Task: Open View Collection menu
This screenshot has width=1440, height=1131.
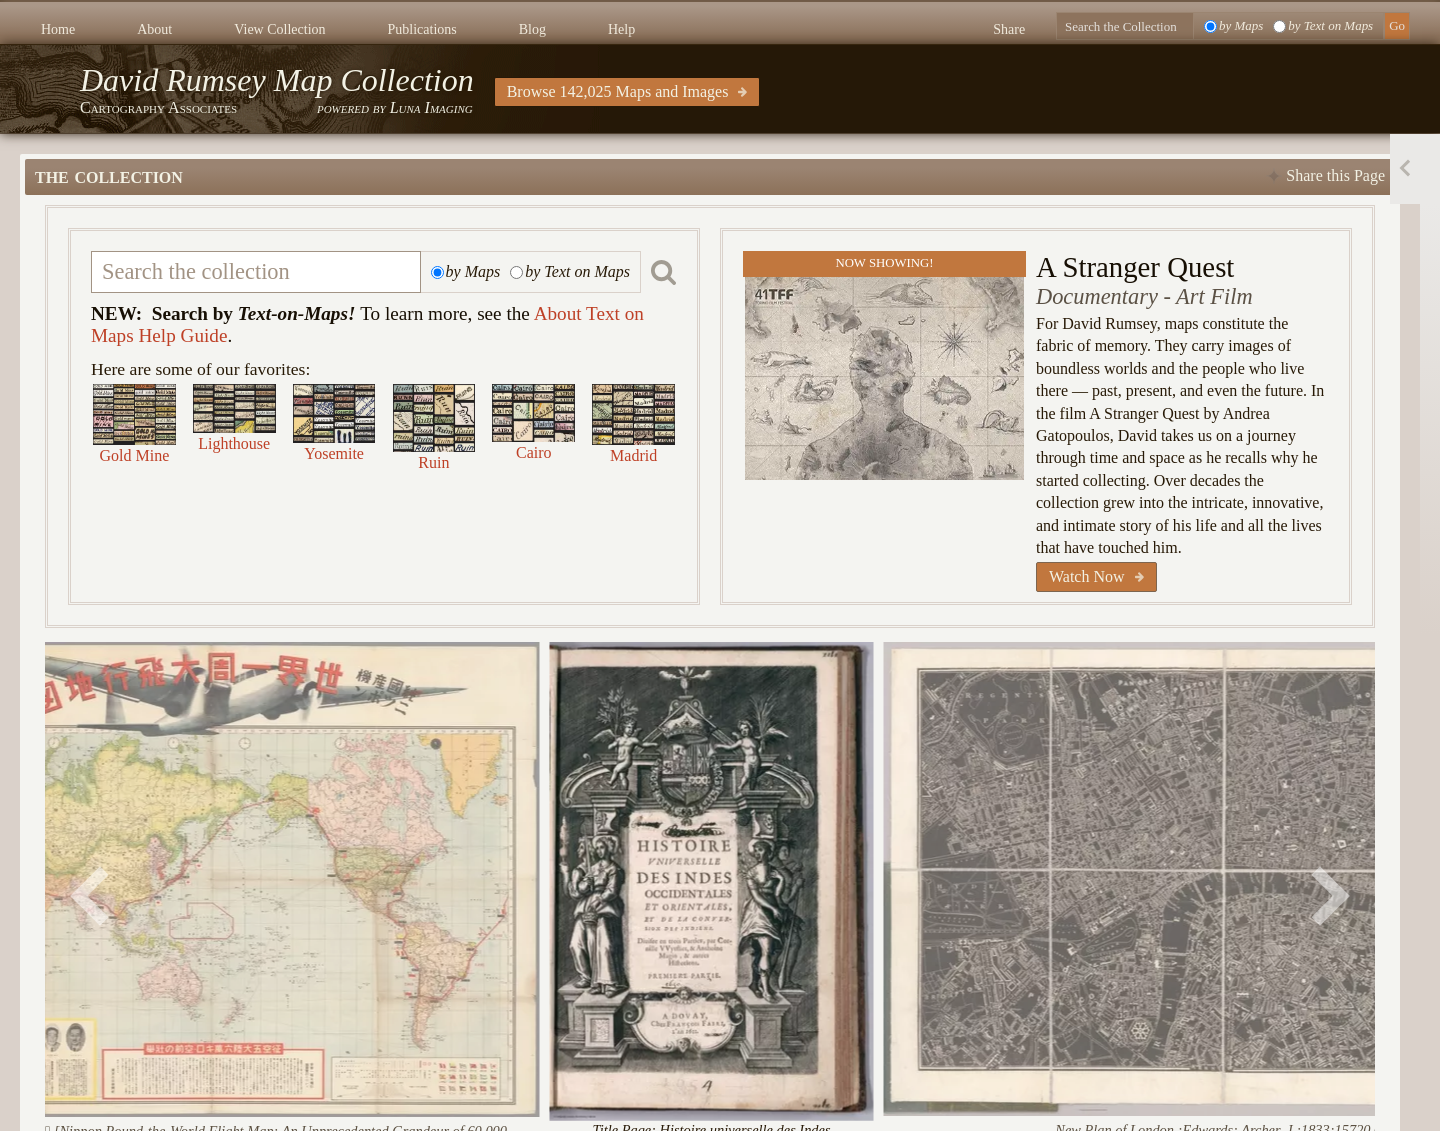Action: click(279, 29)
